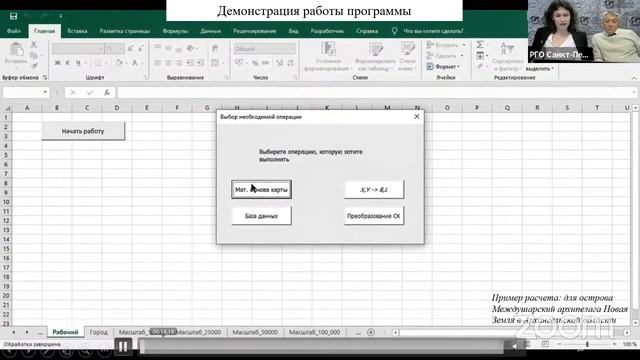Image resolution: width=640 pixels, height=360 pixels.
Task: Switch to the Данные ribbon tab
Action: pos(211,31)
